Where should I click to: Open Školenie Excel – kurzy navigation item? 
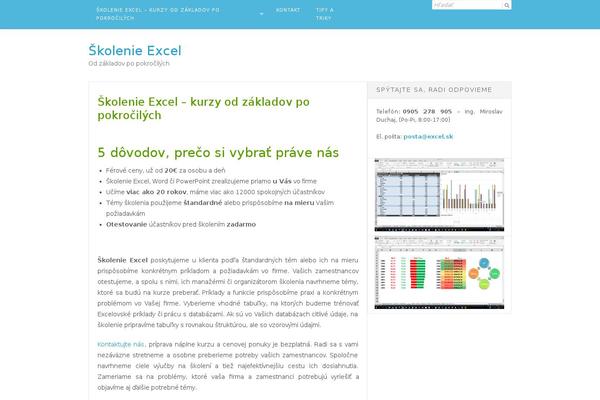pos(158,14)
